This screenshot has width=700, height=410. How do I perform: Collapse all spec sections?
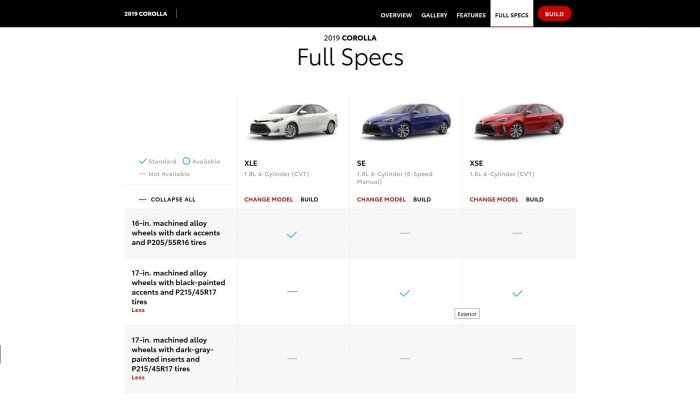click(x=172, y=199)
